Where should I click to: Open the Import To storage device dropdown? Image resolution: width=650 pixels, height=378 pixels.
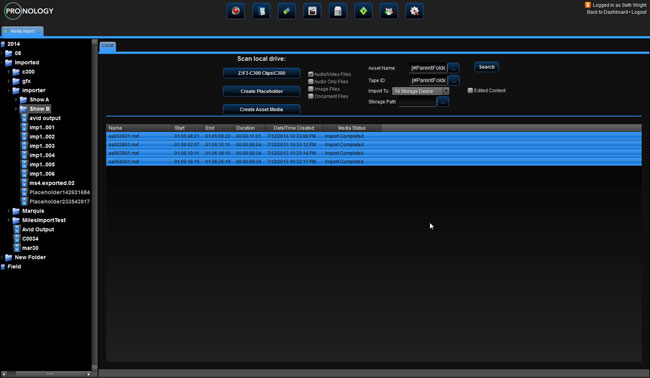[420, 91]
